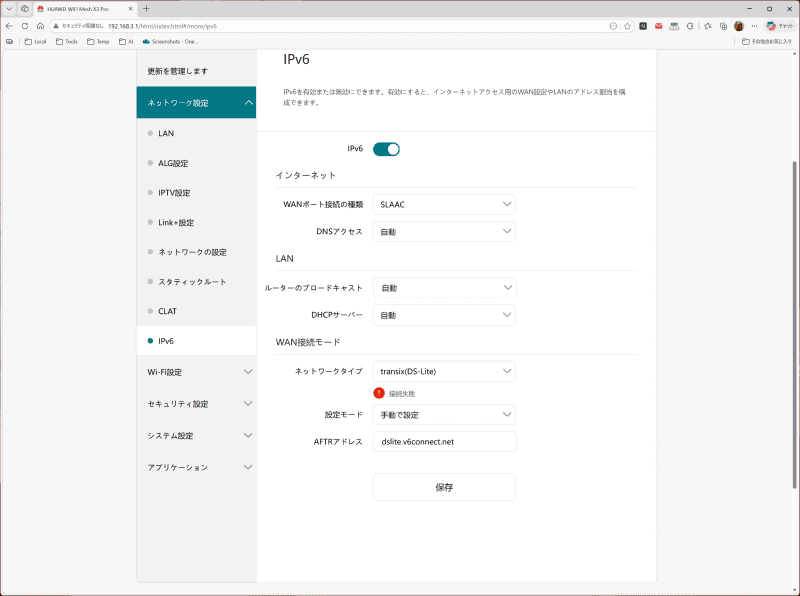
Task: Open the coupon shopping extension icon
Action: tap(674, 26)
